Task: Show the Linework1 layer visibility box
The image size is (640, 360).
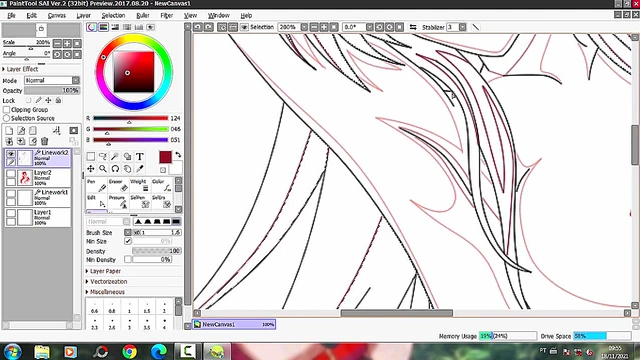Action: 11,193
